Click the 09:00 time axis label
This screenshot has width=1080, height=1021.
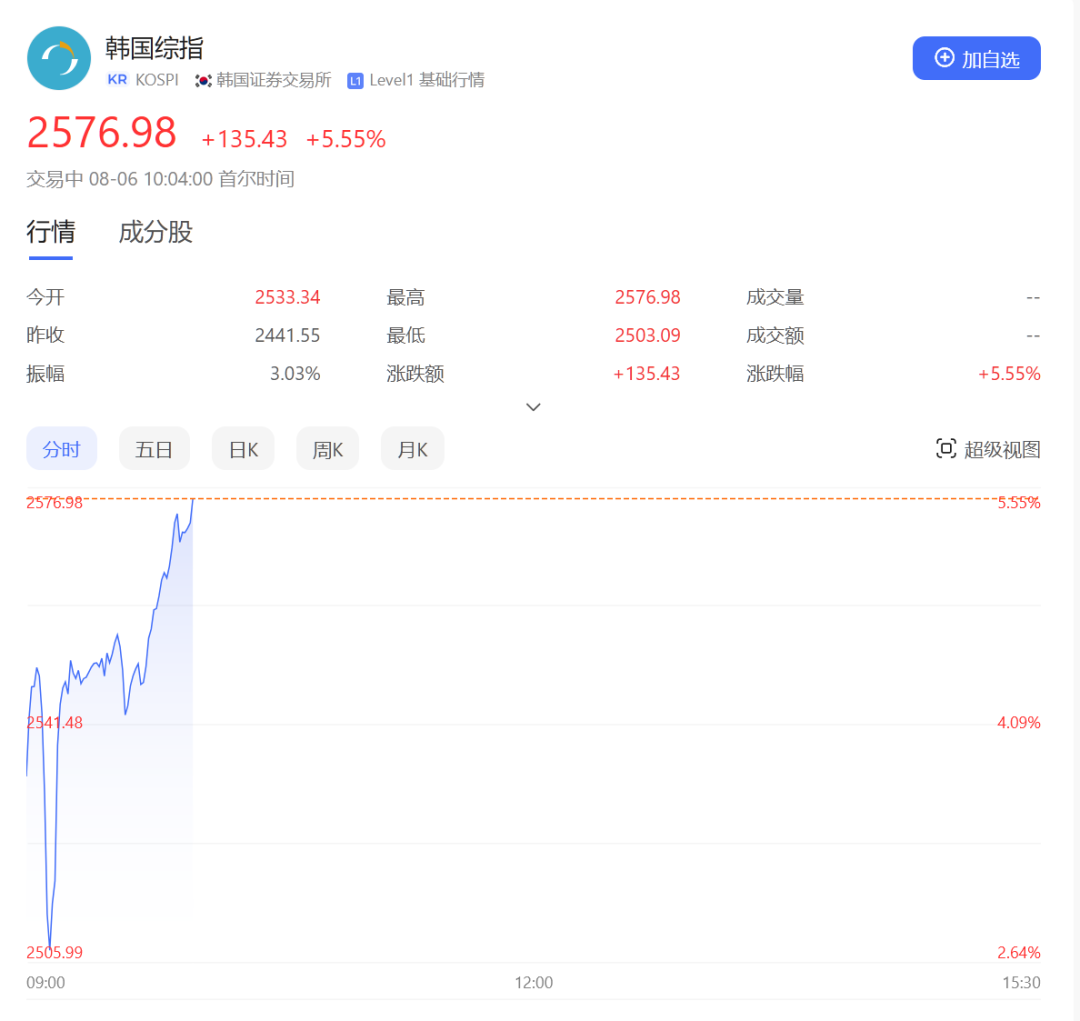tap(45, 982)
